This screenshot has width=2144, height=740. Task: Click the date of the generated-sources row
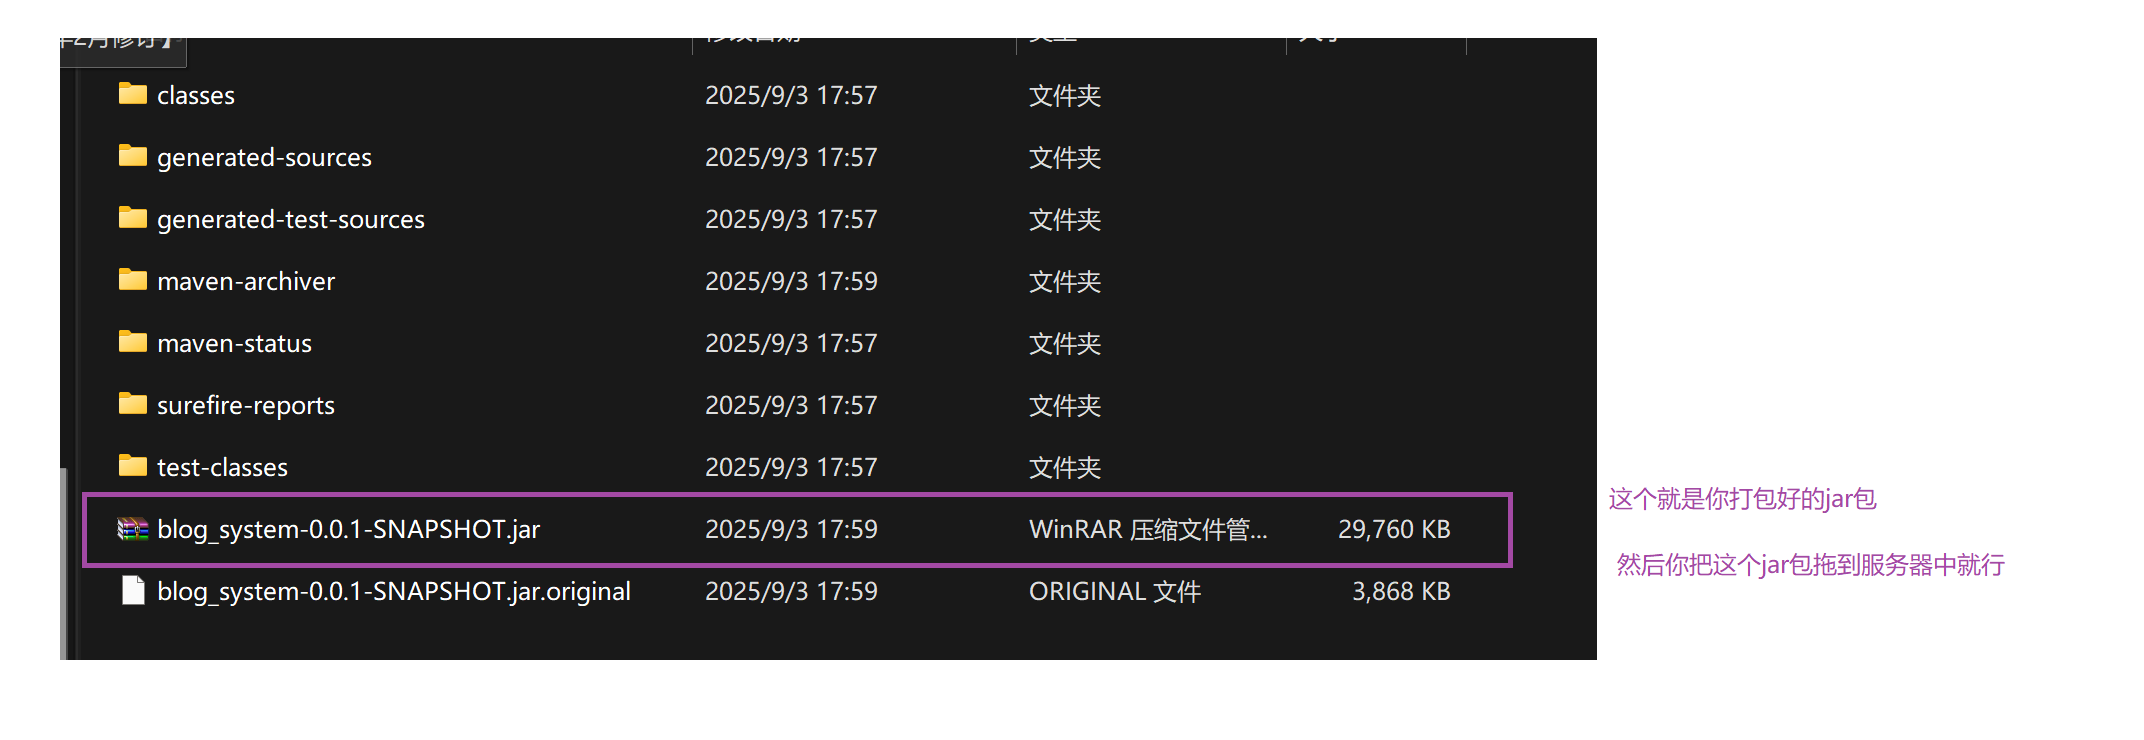791,157
